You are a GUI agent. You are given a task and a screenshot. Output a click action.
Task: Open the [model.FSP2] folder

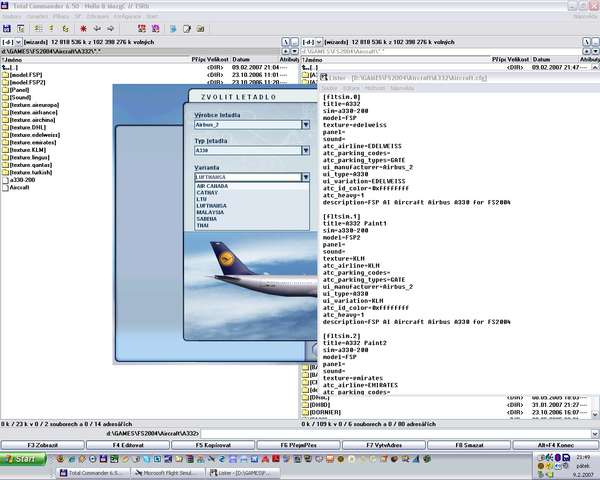tap(27, 82)
